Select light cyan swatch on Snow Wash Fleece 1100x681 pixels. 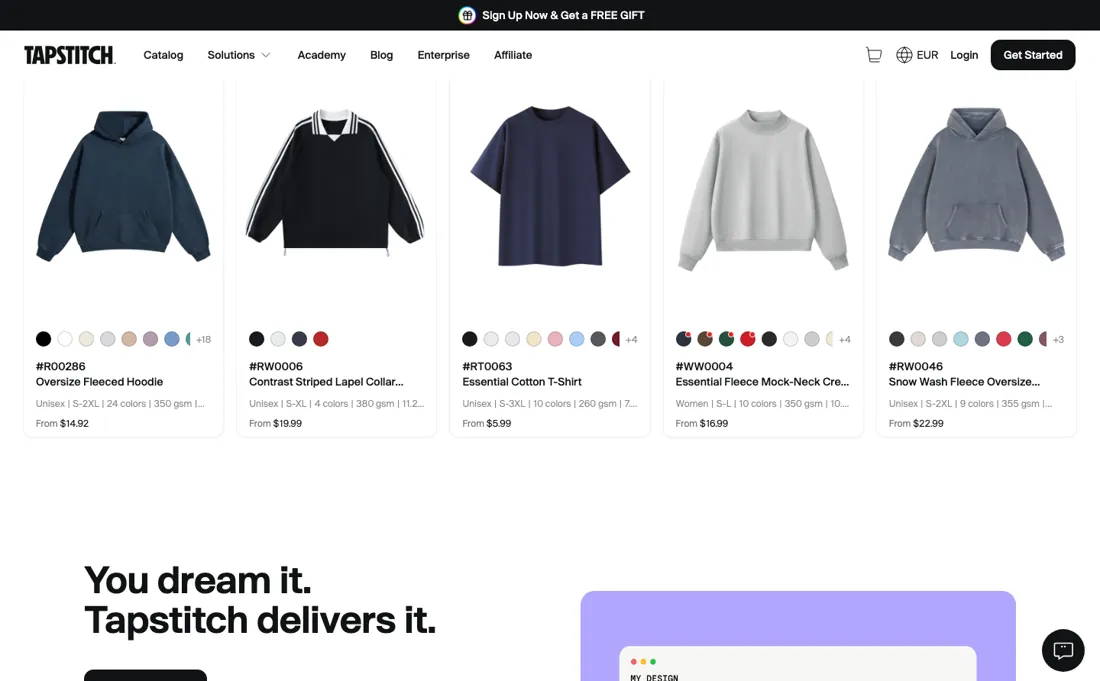click(x=961, y=339)
